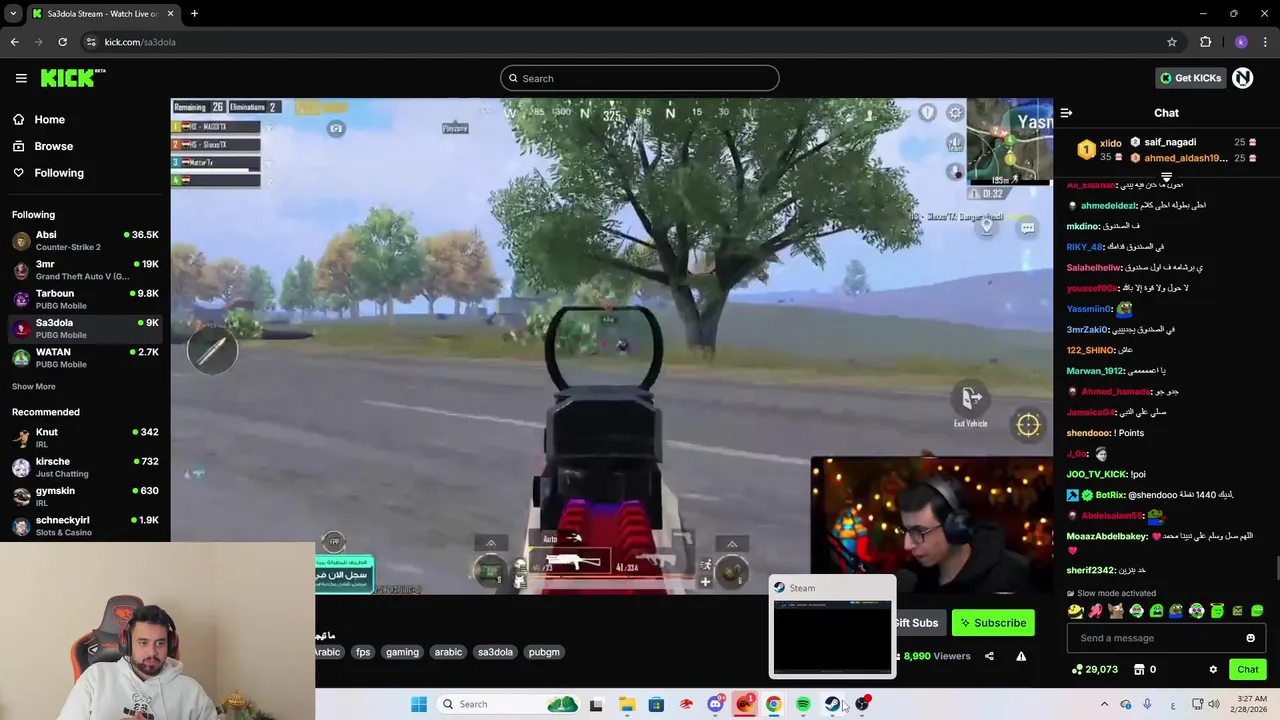Open the Chrome three-dot menu

pos(1266,42)
